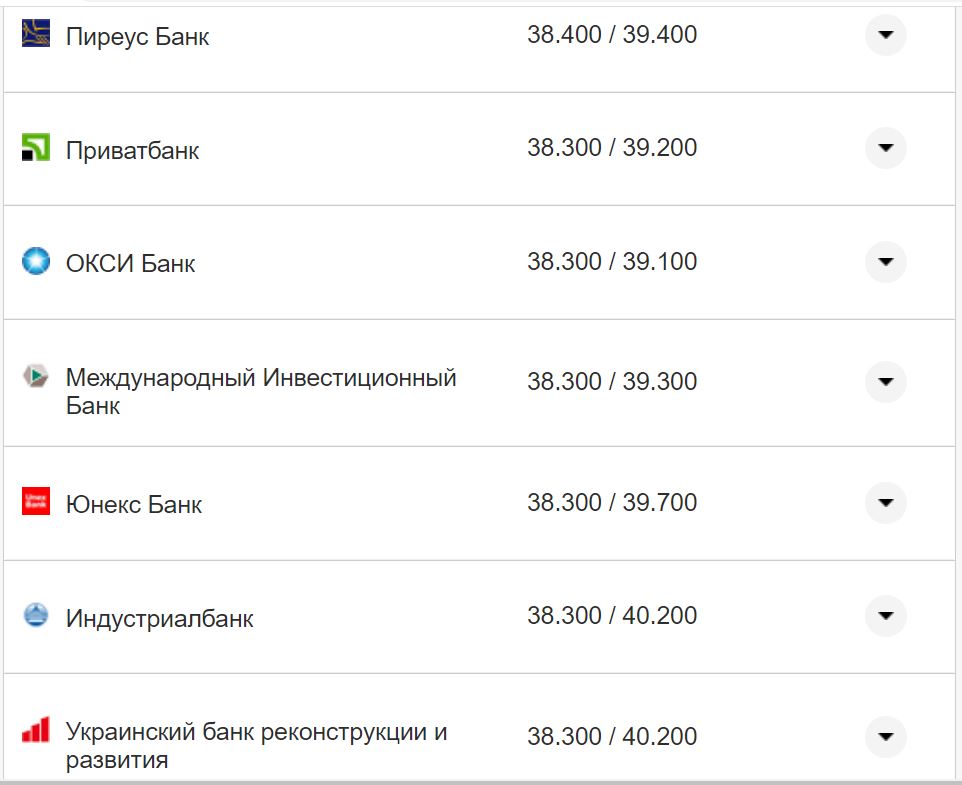962x785 pixels.
Task: Expand rate details for Приватбанк
Action: coord(885,147)
